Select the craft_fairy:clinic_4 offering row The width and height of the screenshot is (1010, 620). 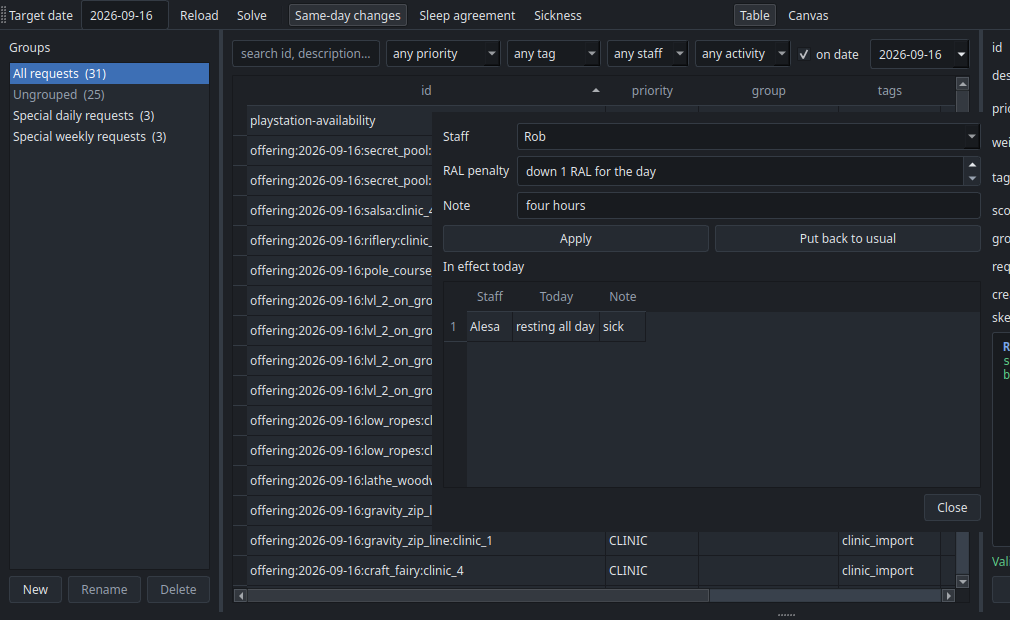coord(593,570)
